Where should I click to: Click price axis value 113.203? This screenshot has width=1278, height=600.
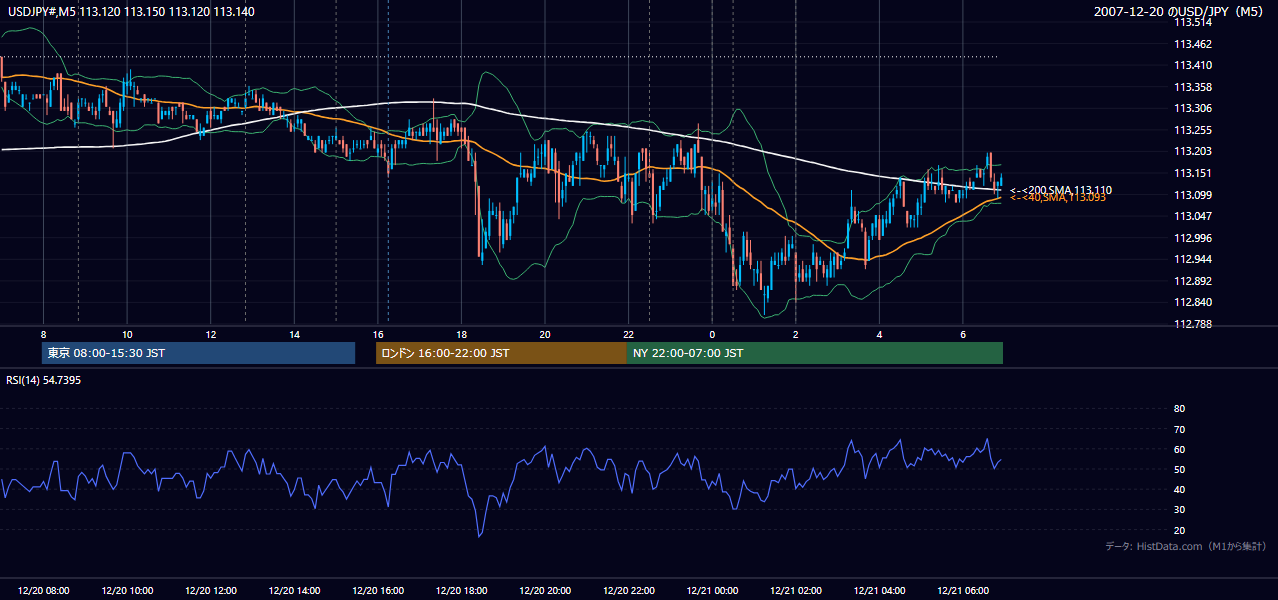1192,151
